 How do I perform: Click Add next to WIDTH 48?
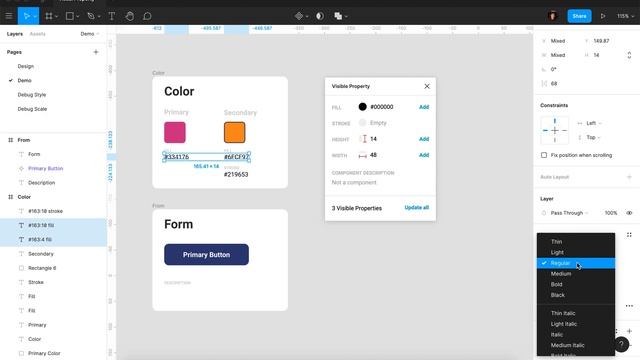pyautogui.click(x=424, y=155)
